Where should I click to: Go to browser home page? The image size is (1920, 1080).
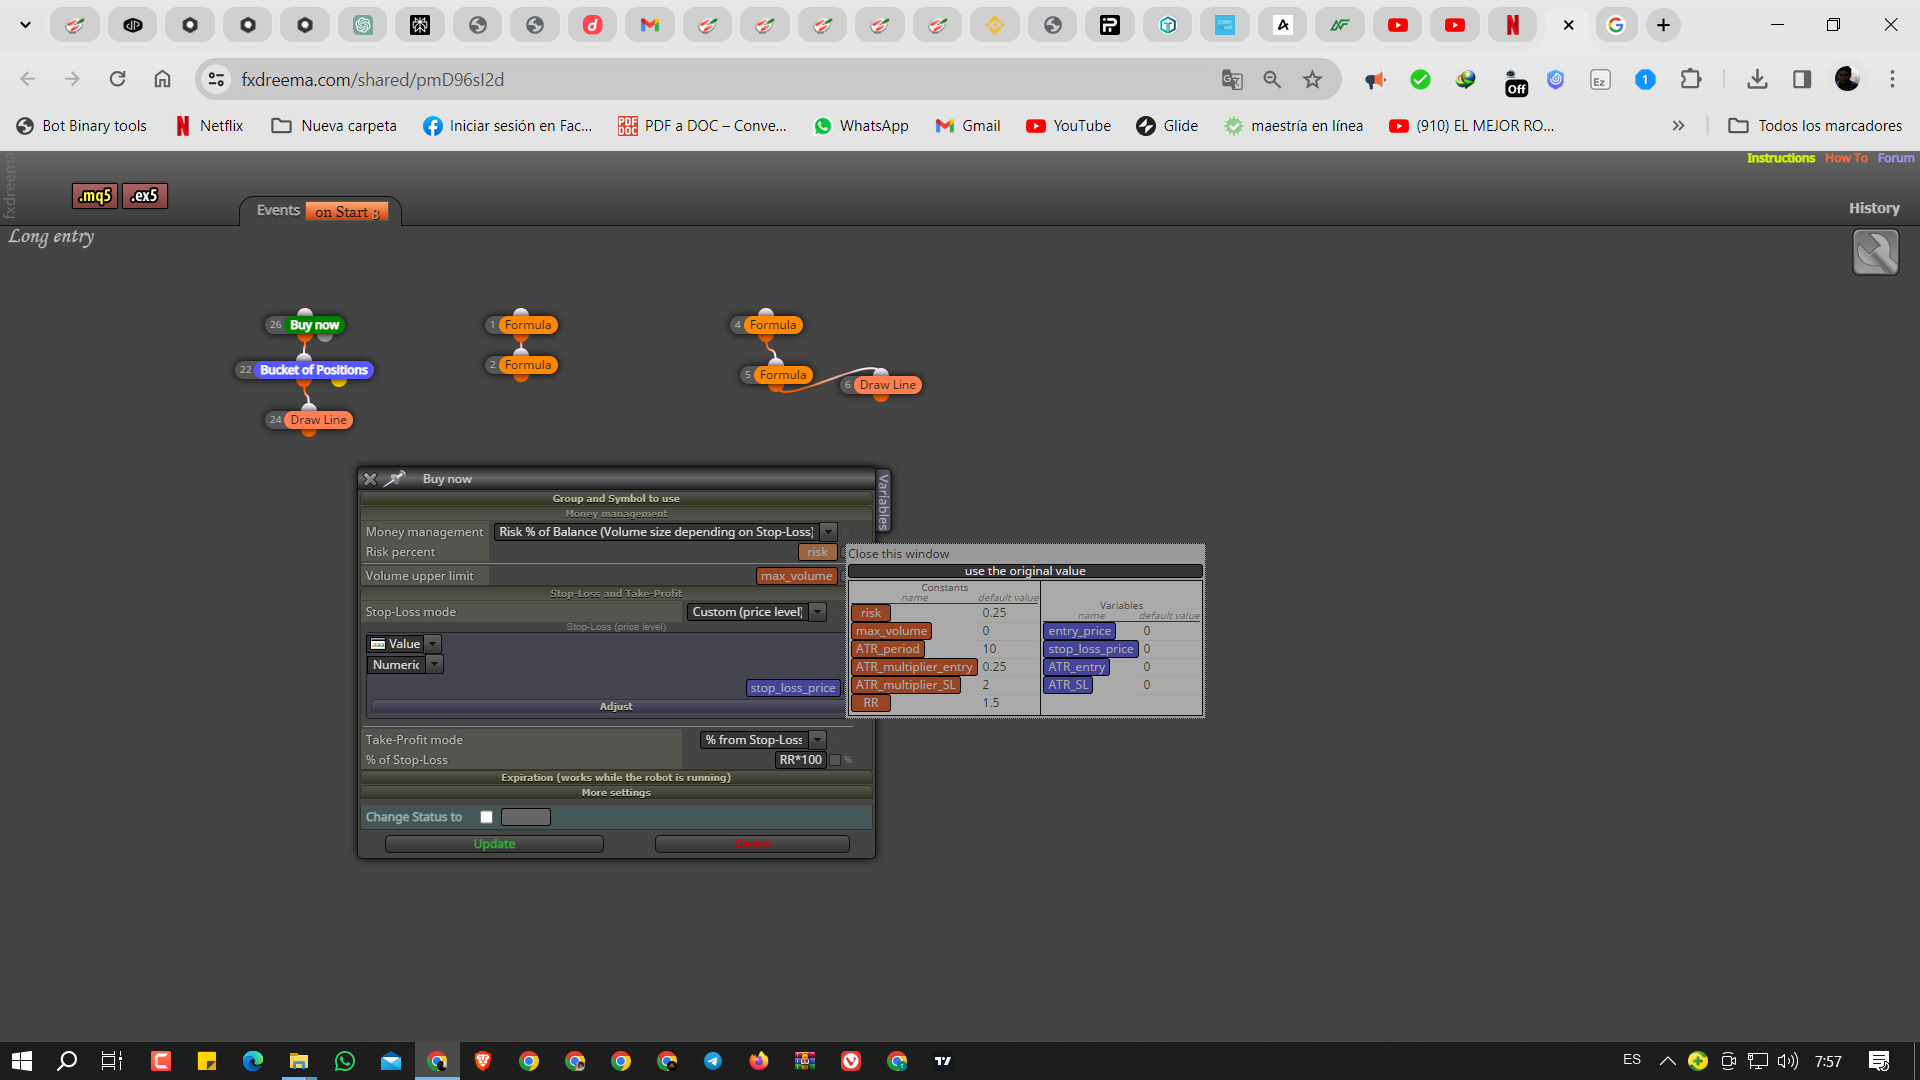(x=162, y=79)
